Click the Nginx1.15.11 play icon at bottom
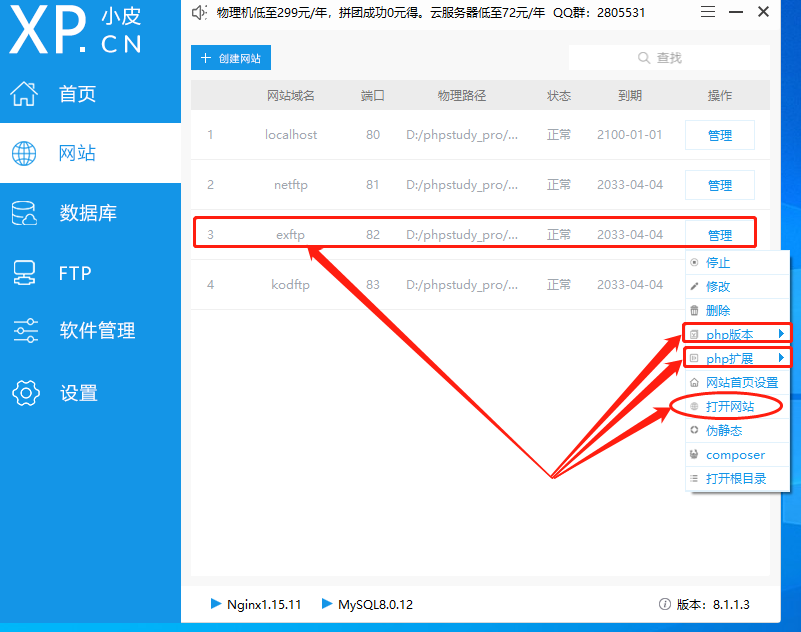Screen dimensions: 801x632 click(216, 604)
